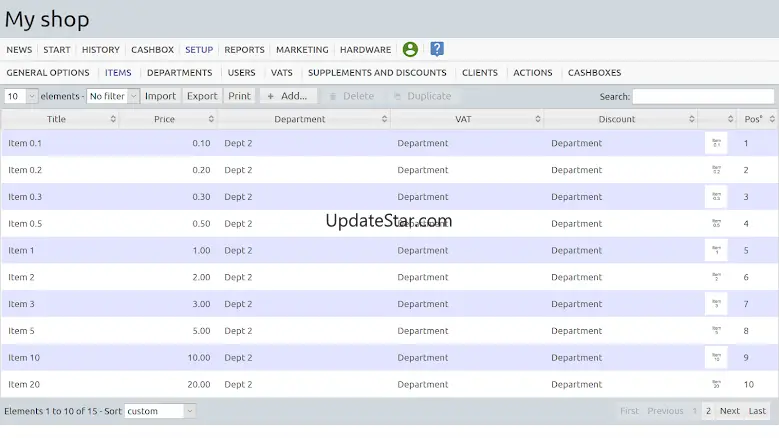The image size is (779, 438).
Task: Switch to the CASHBOXES tab
Action: tap(594, 73)
